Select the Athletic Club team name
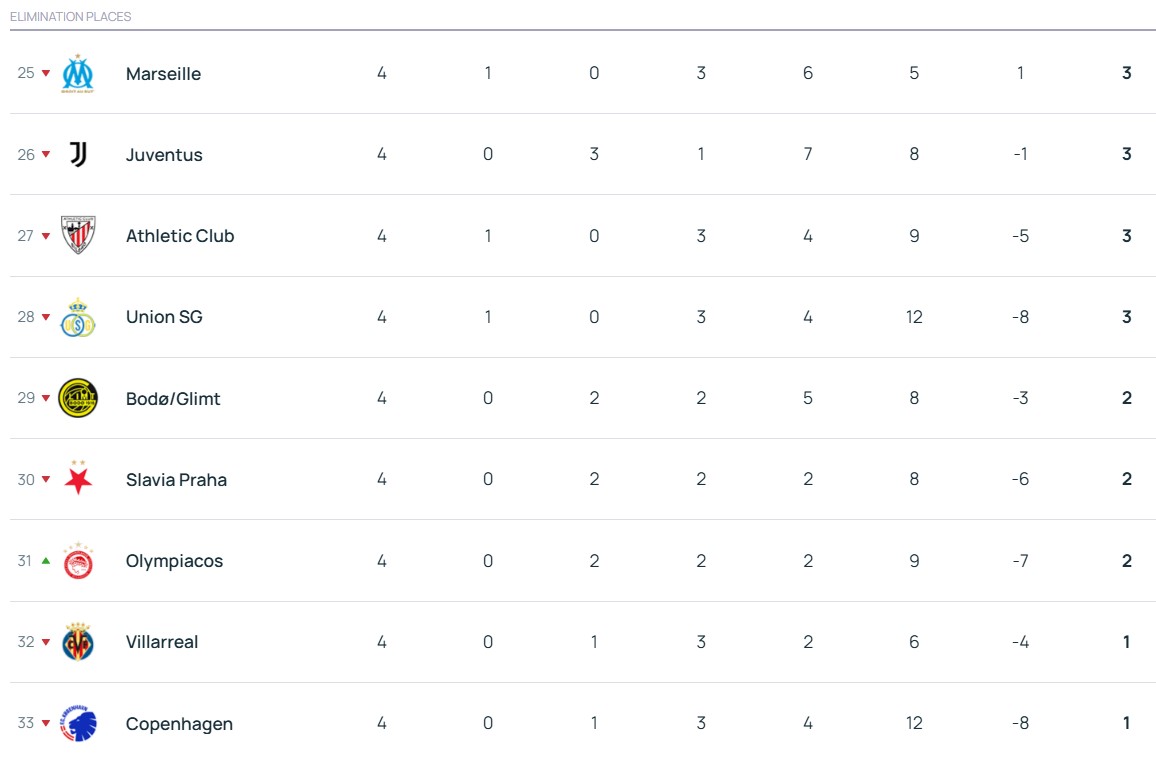The height and width of the screenshot is (759, 1156). [180, 236]
